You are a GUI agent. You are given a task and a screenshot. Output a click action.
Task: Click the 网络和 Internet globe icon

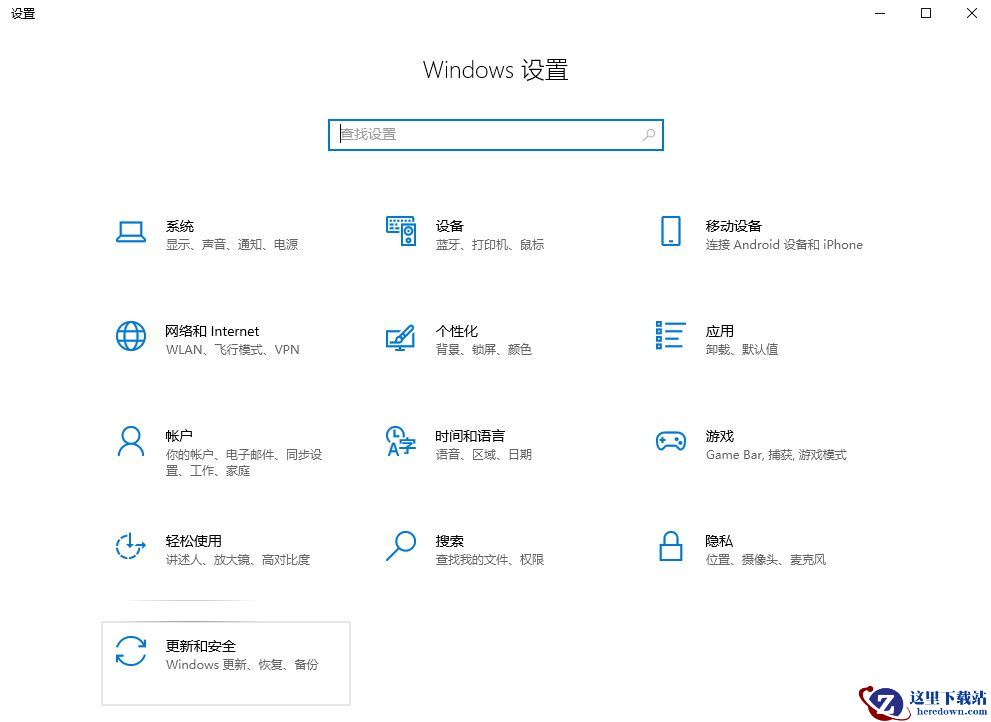point(131,336)
